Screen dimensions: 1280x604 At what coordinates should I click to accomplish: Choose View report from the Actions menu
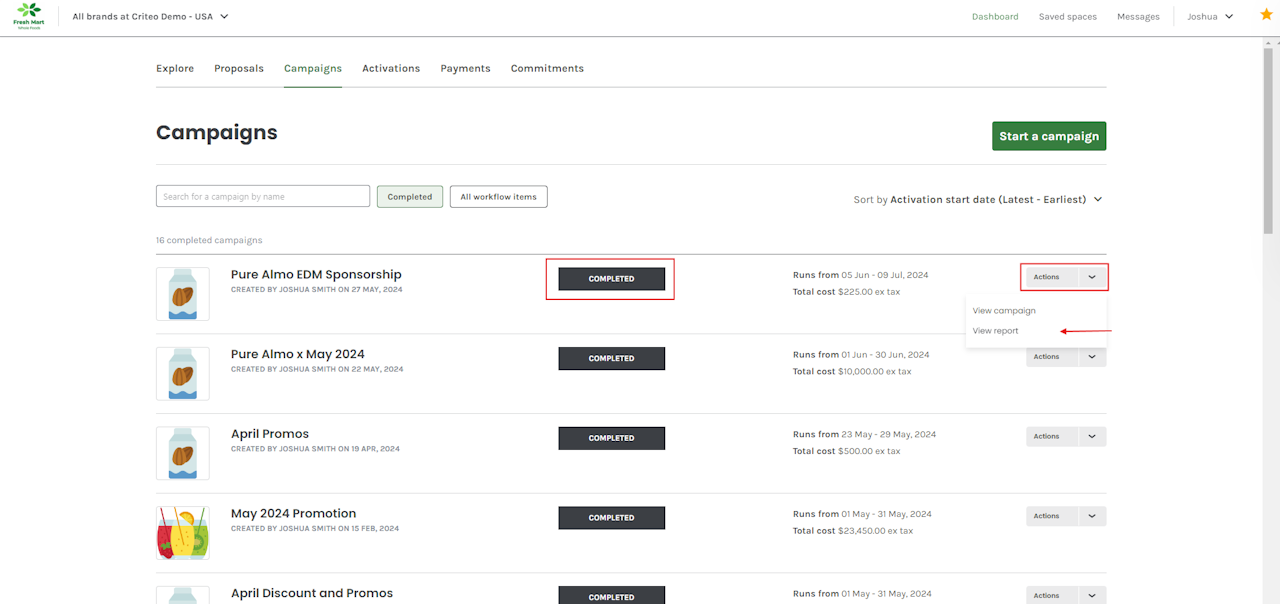pyautogui.click(x=995, y=331)
